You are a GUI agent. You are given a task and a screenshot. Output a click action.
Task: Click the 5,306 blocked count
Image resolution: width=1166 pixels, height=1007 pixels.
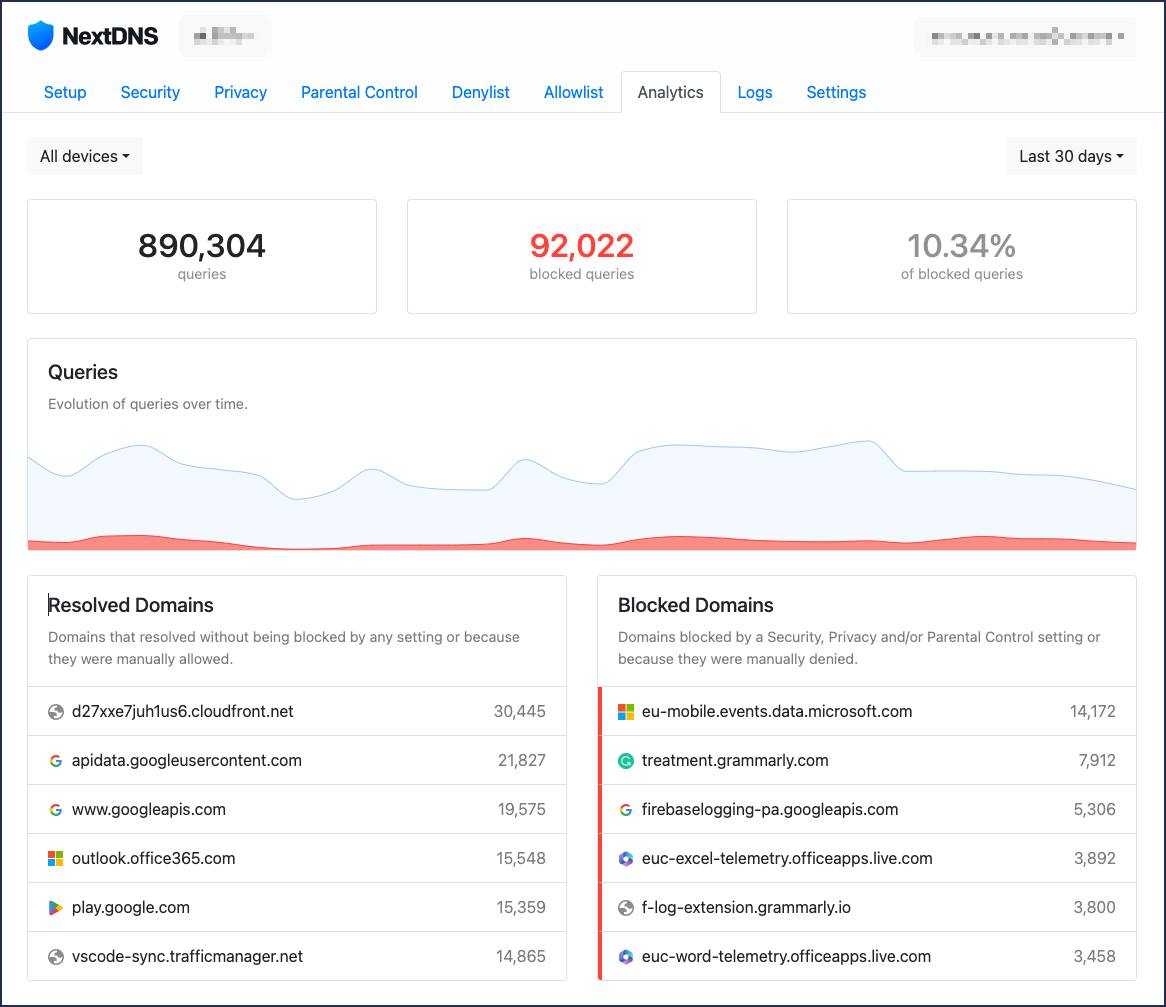click(x=1095, y=810)
